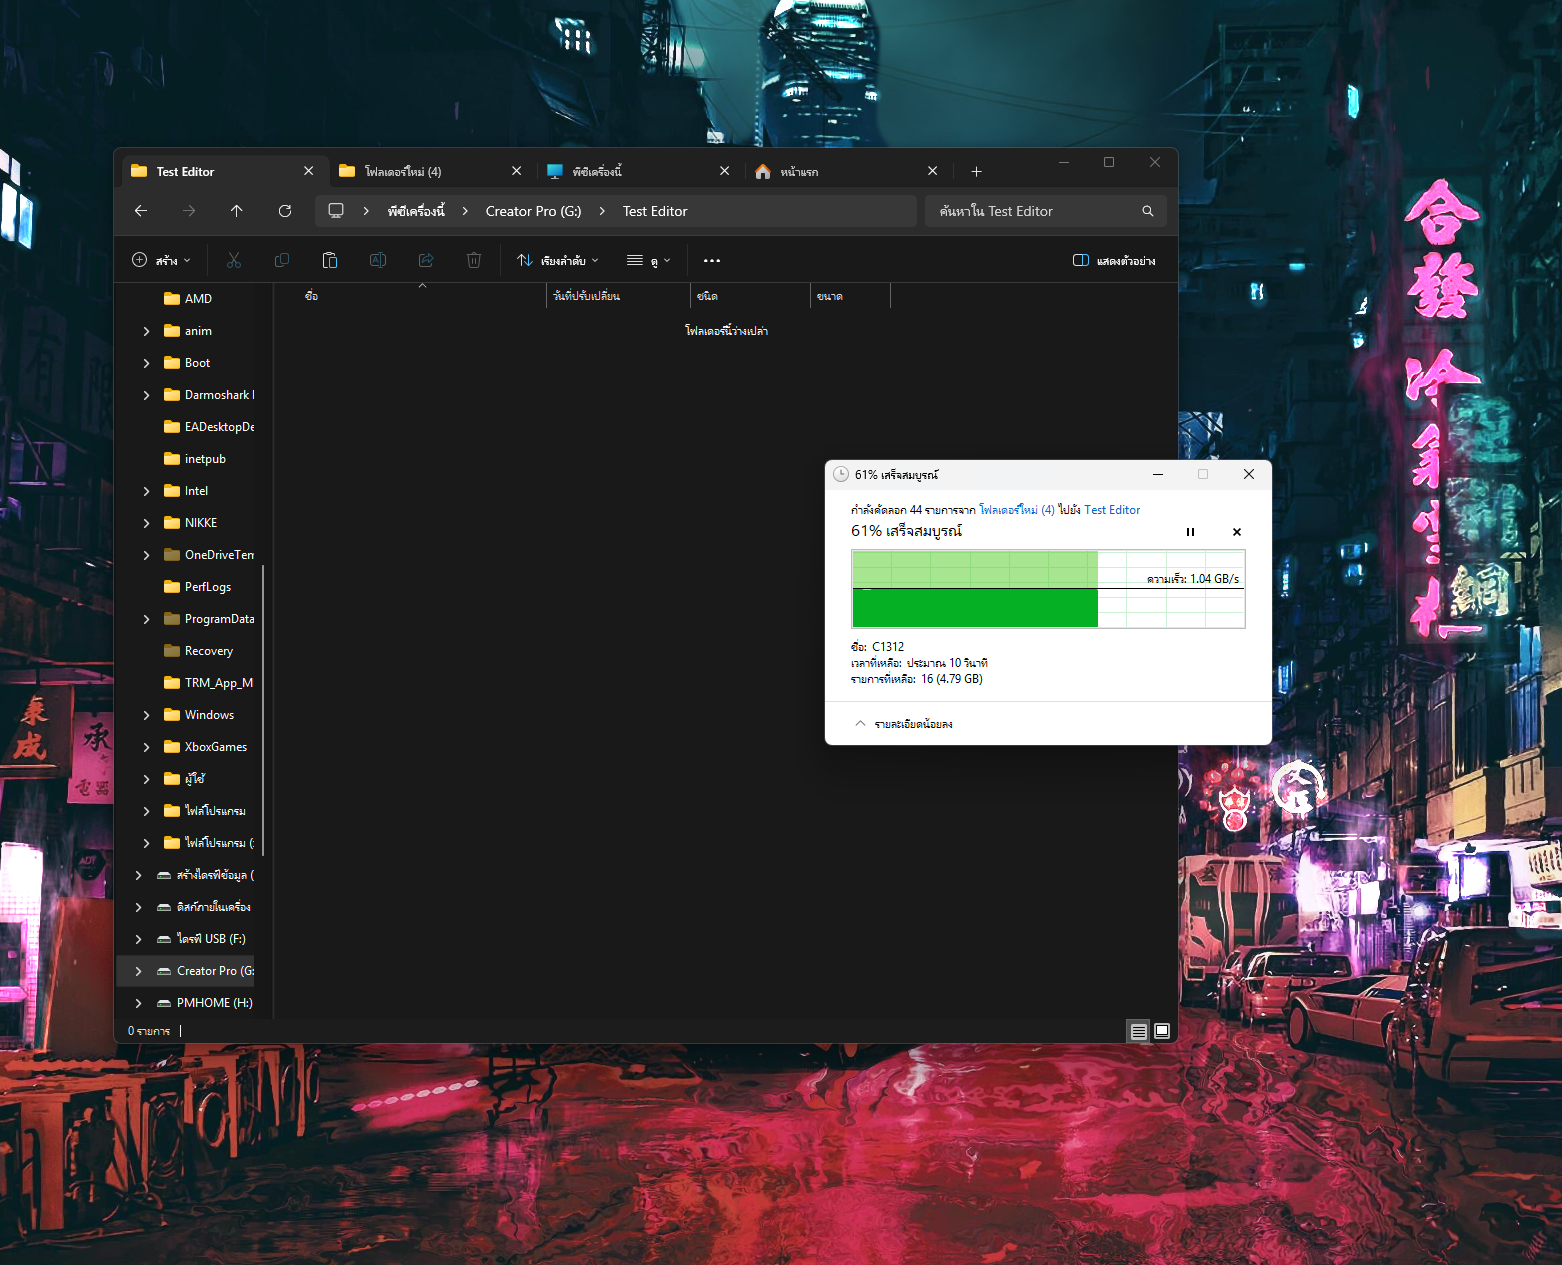Open the See more ellipsis menu

pyautogui.click(x=712, y=261)
